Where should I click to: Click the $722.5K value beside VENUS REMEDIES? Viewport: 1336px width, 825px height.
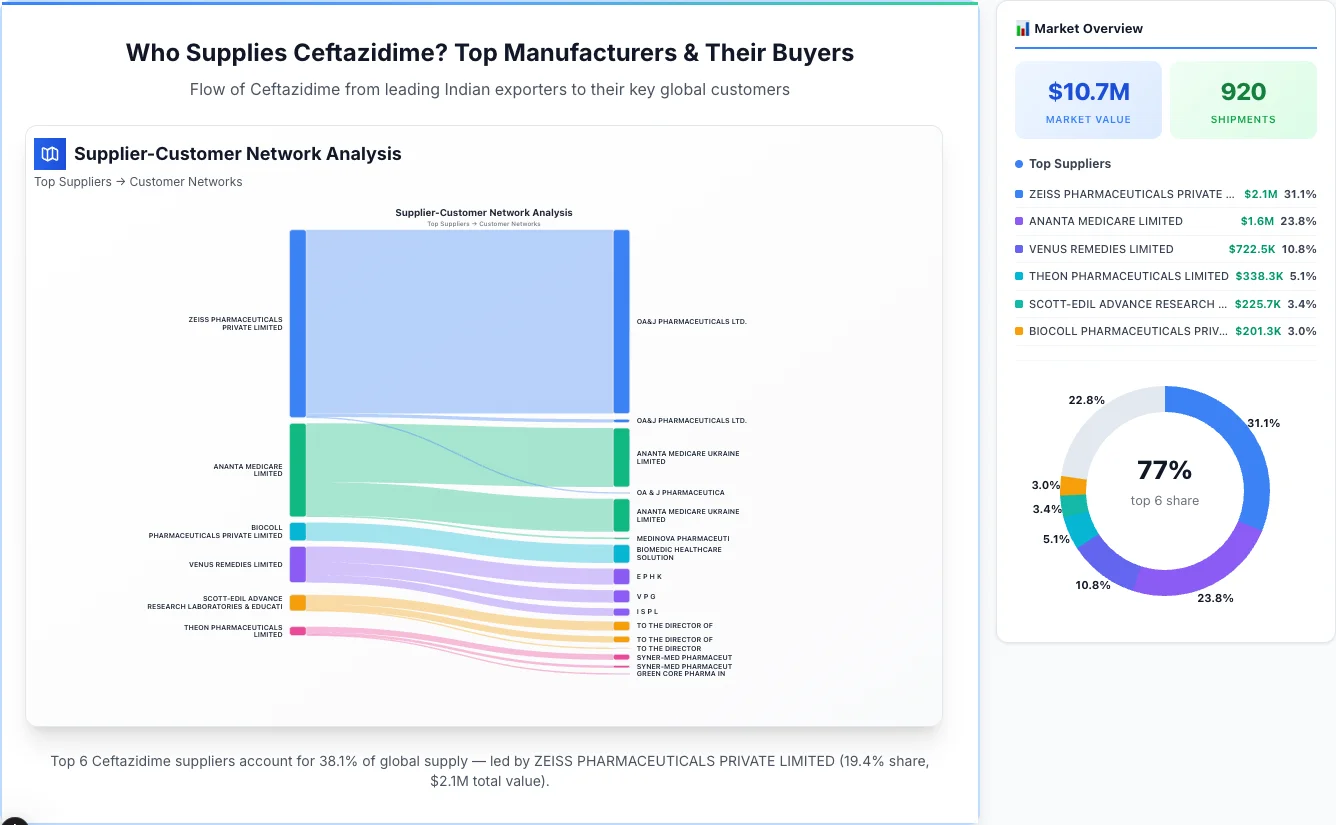pos(1254,249)
